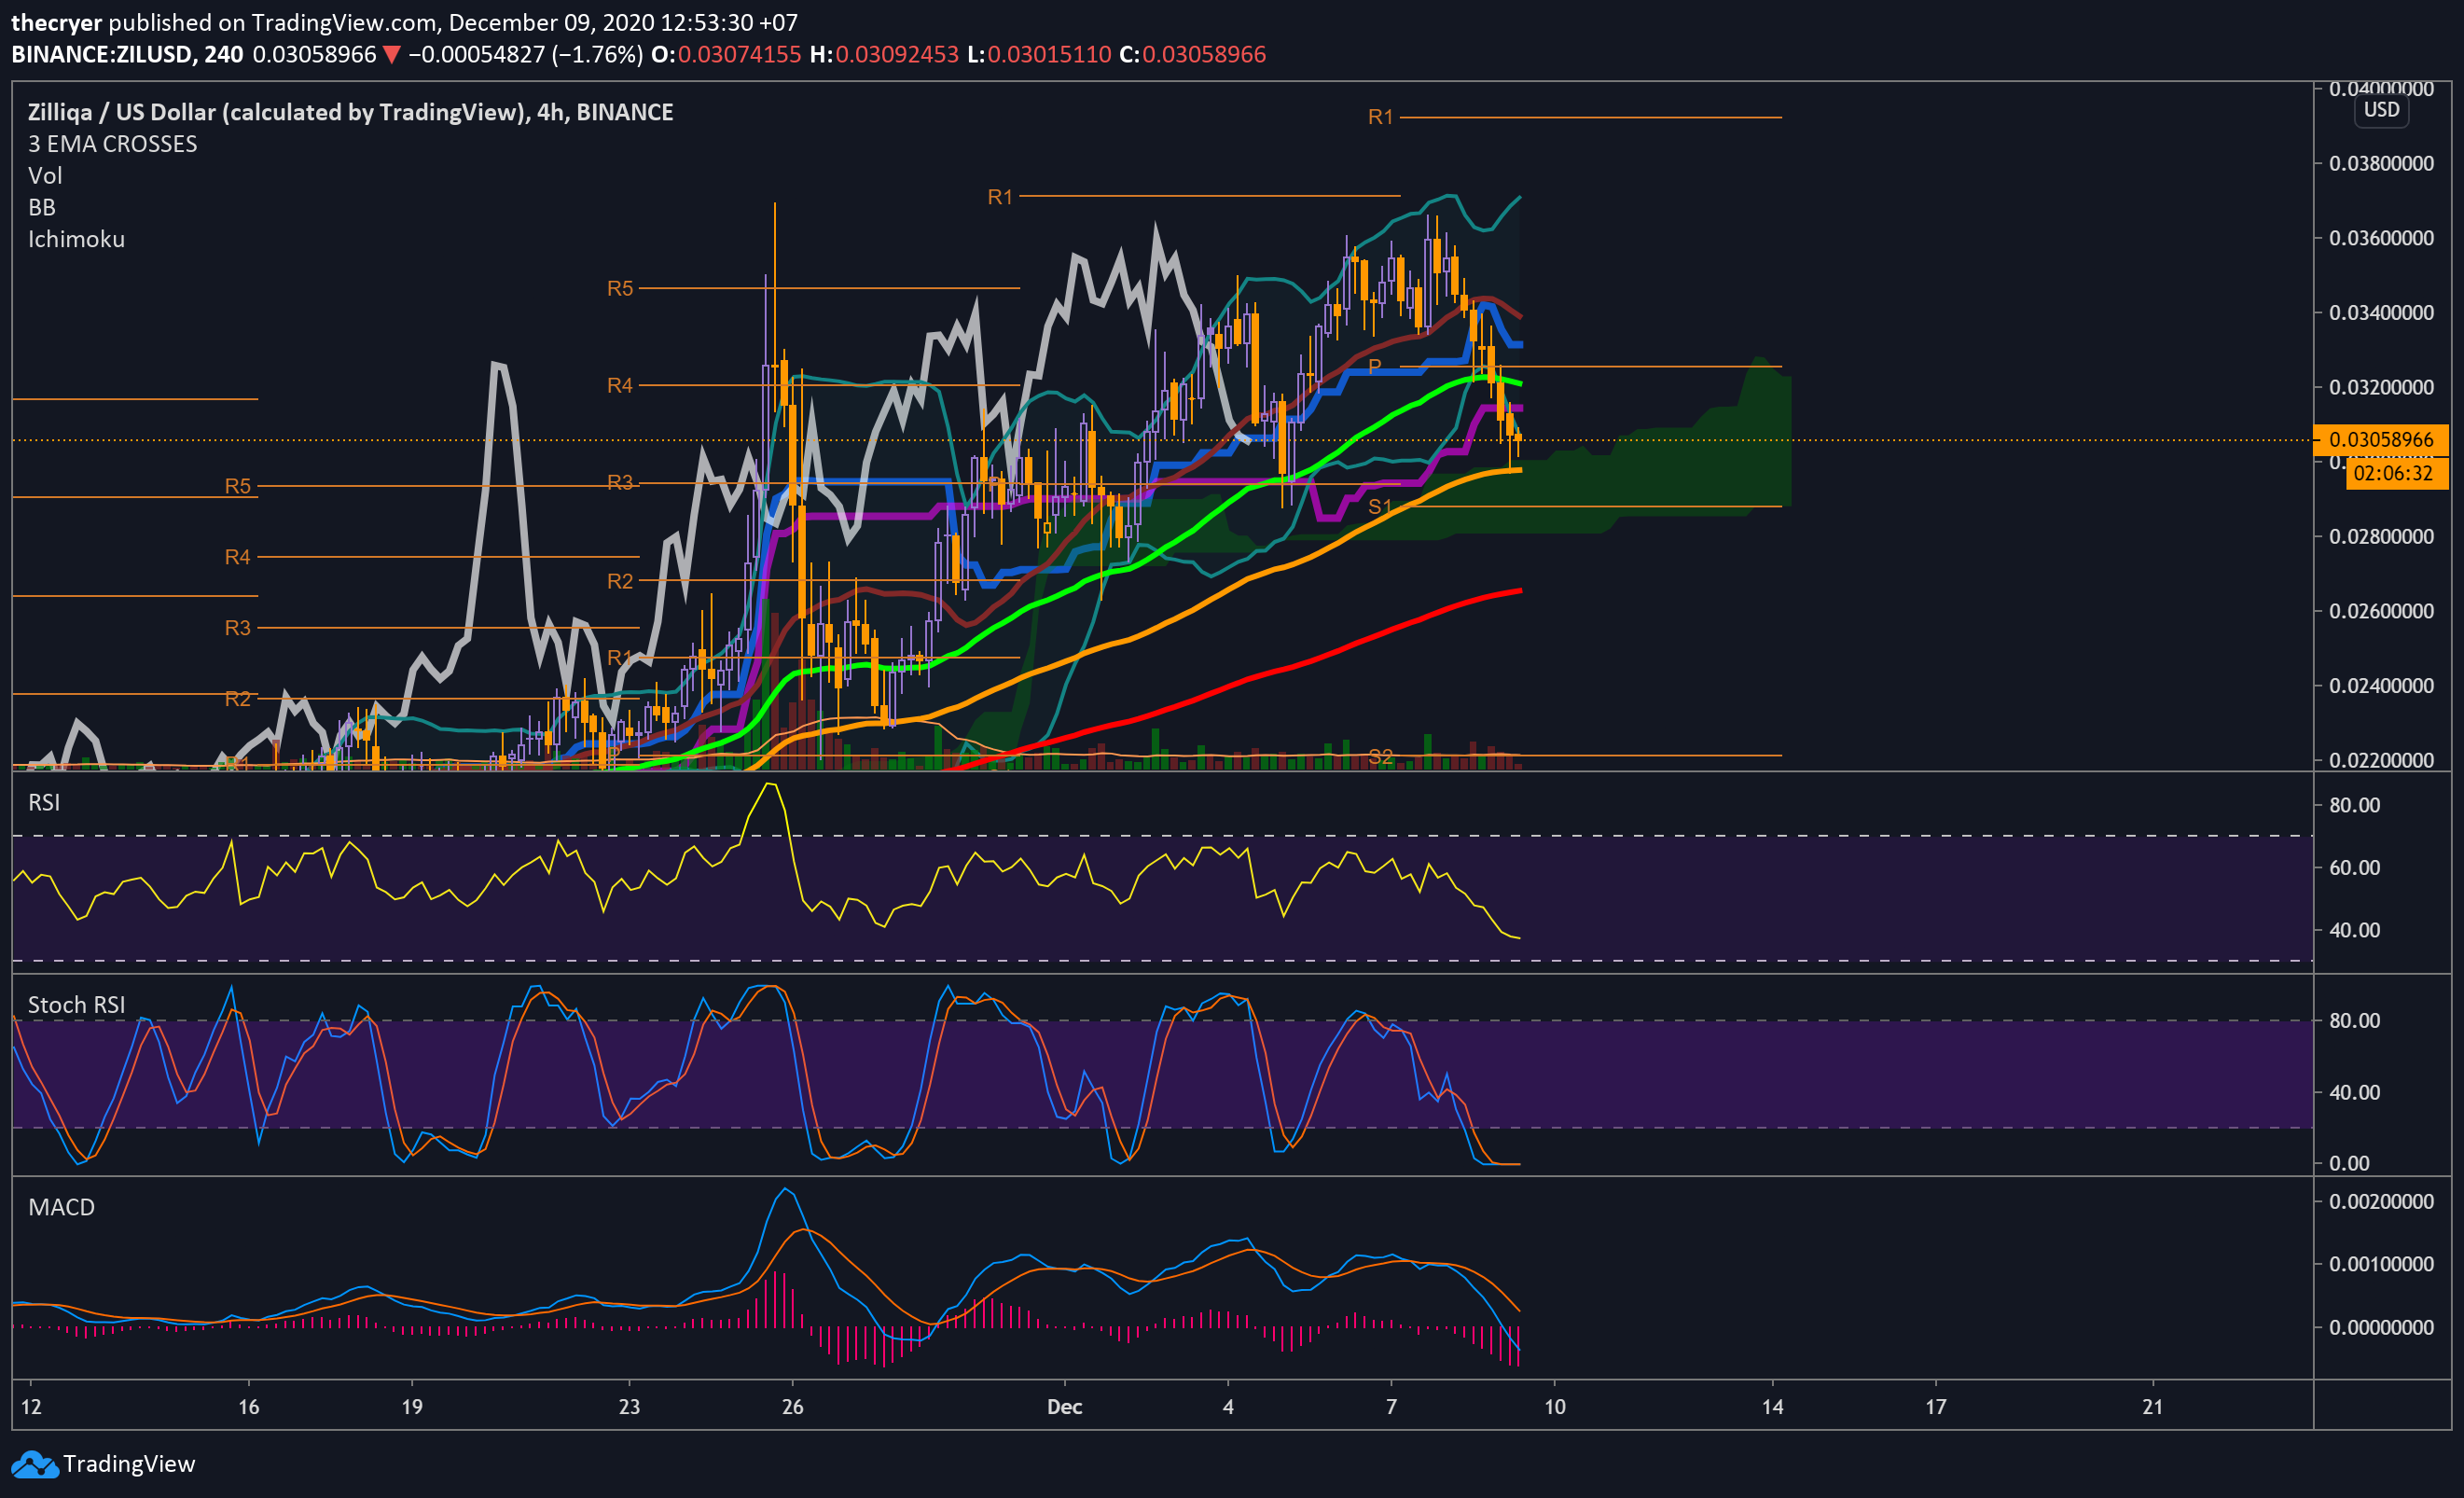Click the USD currency label on price axis

(x=2381, y=110)
